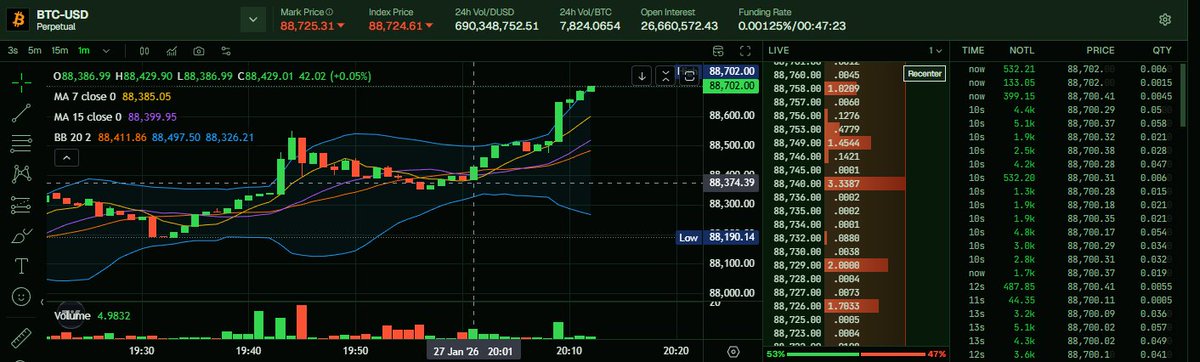Take a chart snapshot with camera icon
Screen dimensions: 1200x362
pos(199,50)
